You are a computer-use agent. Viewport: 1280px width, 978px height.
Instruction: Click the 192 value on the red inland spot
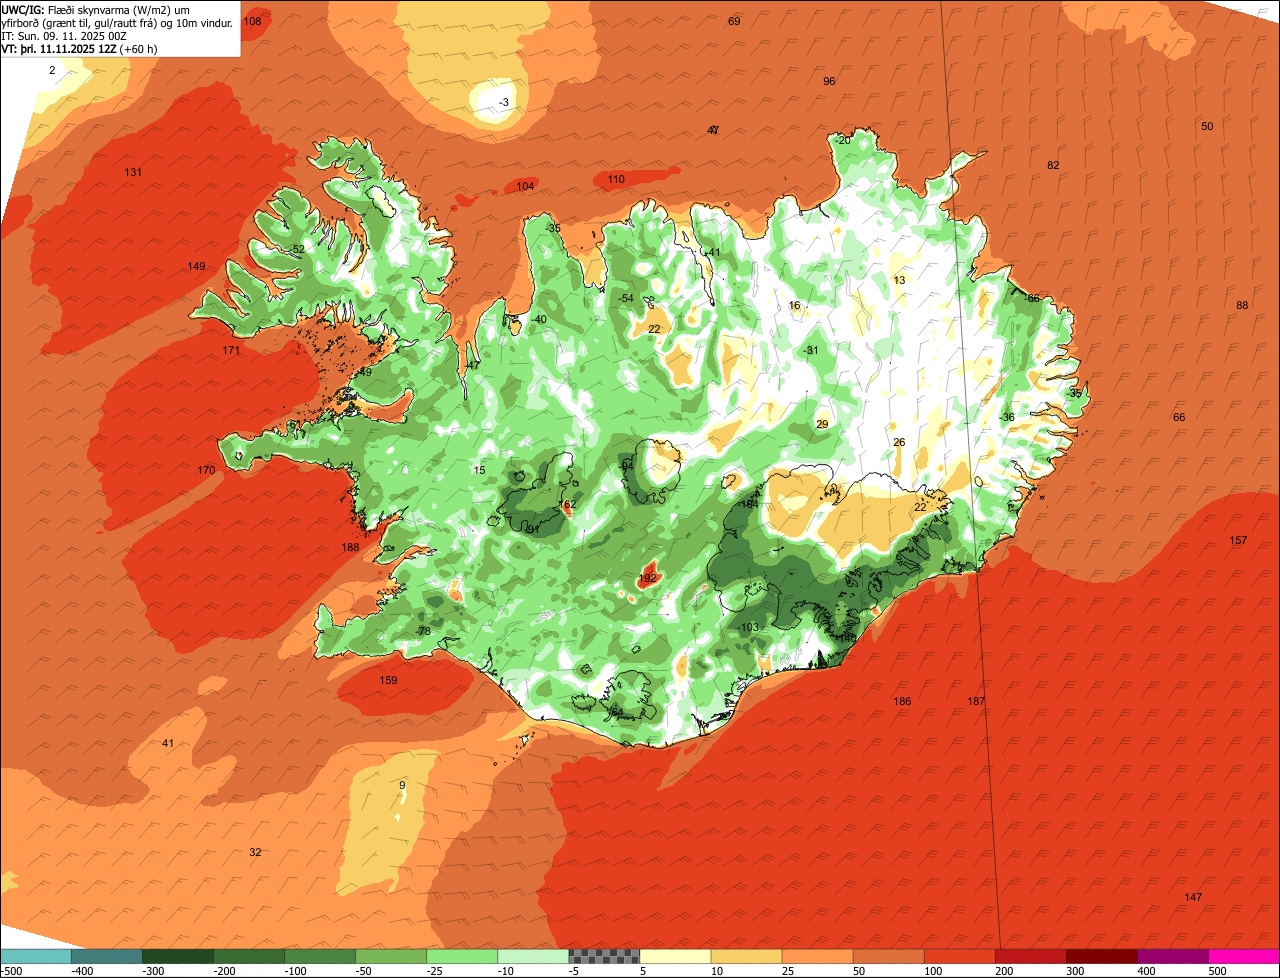648,578
